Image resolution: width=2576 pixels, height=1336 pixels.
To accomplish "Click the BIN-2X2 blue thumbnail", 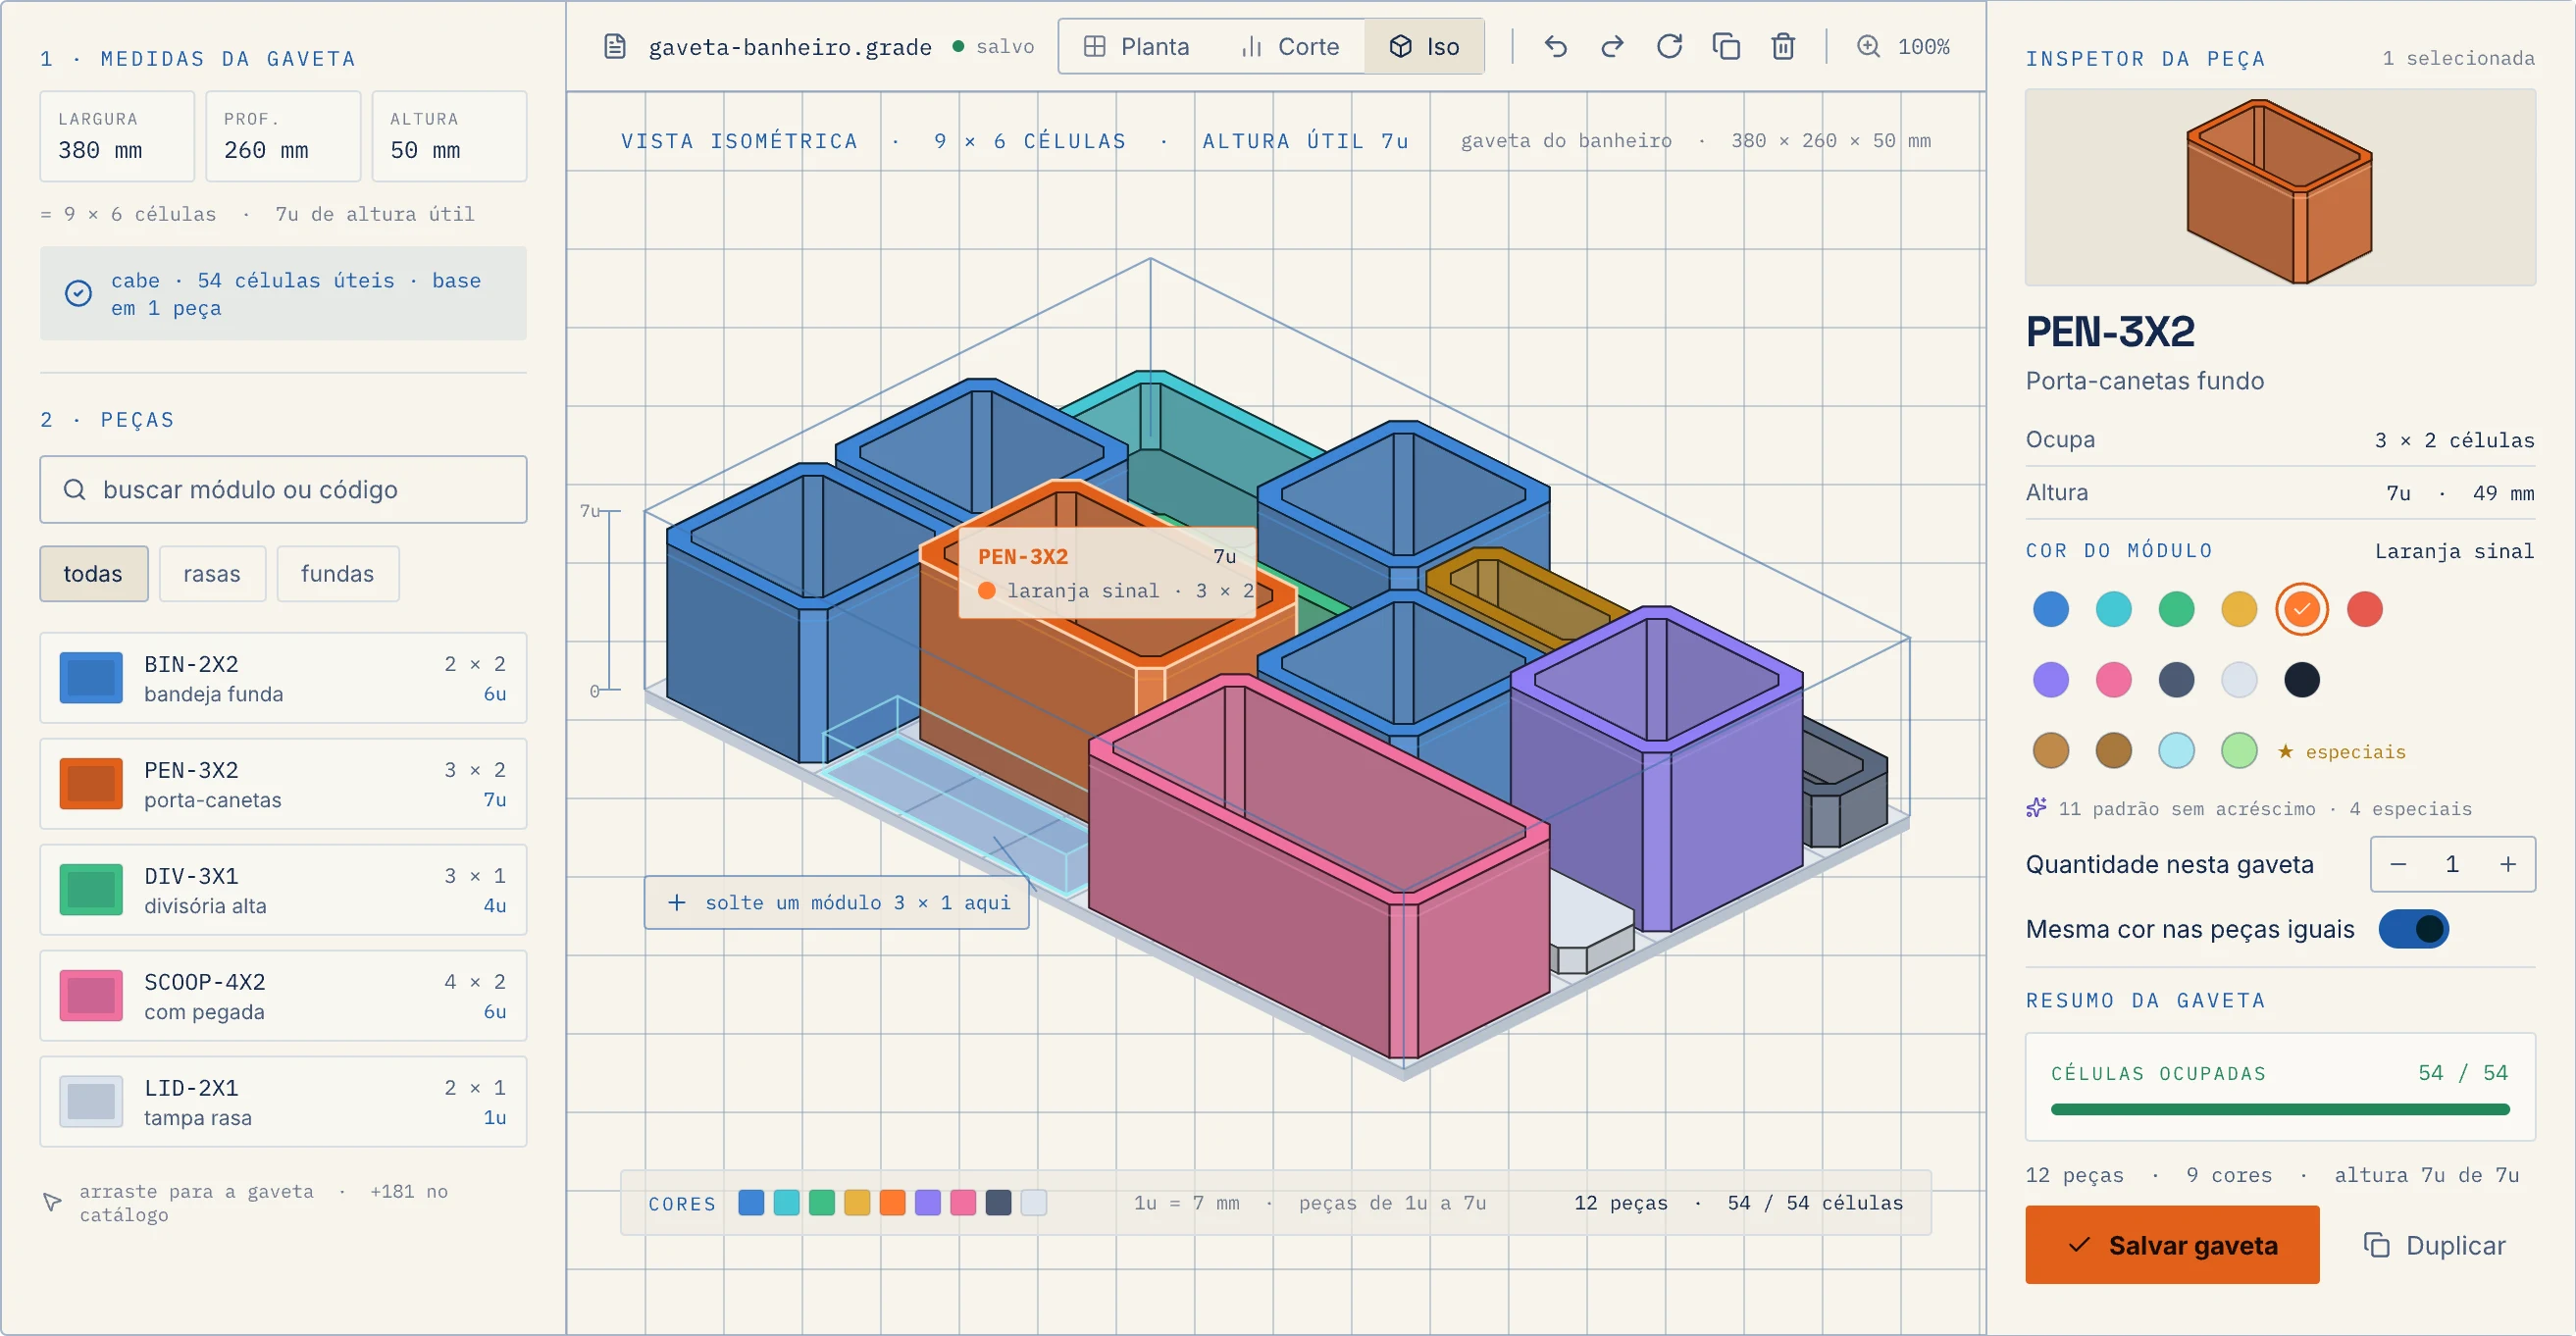I will click(91, 678).
